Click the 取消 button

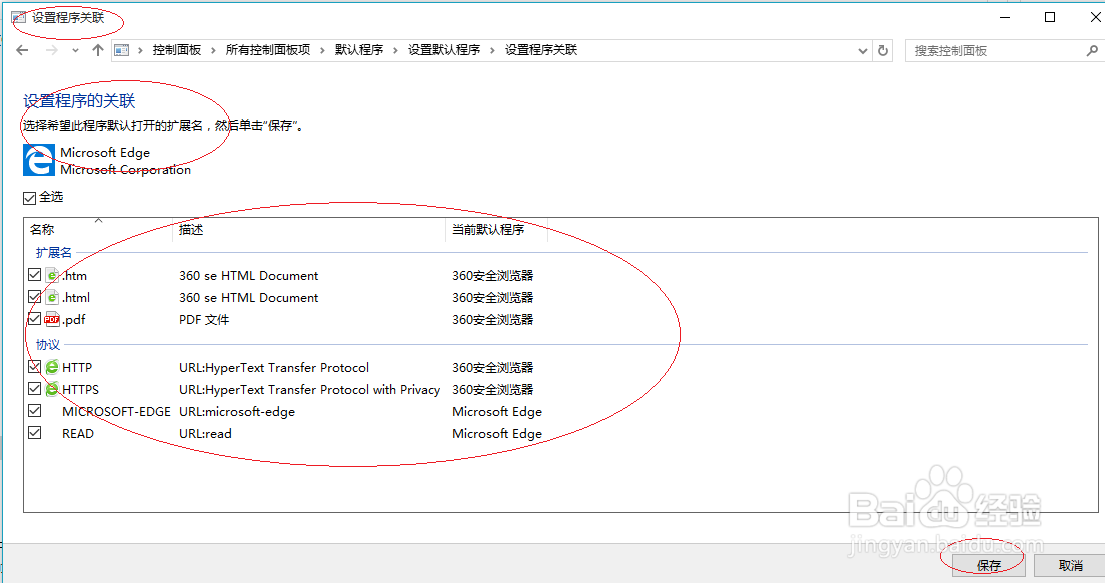tap(1070, 565)
